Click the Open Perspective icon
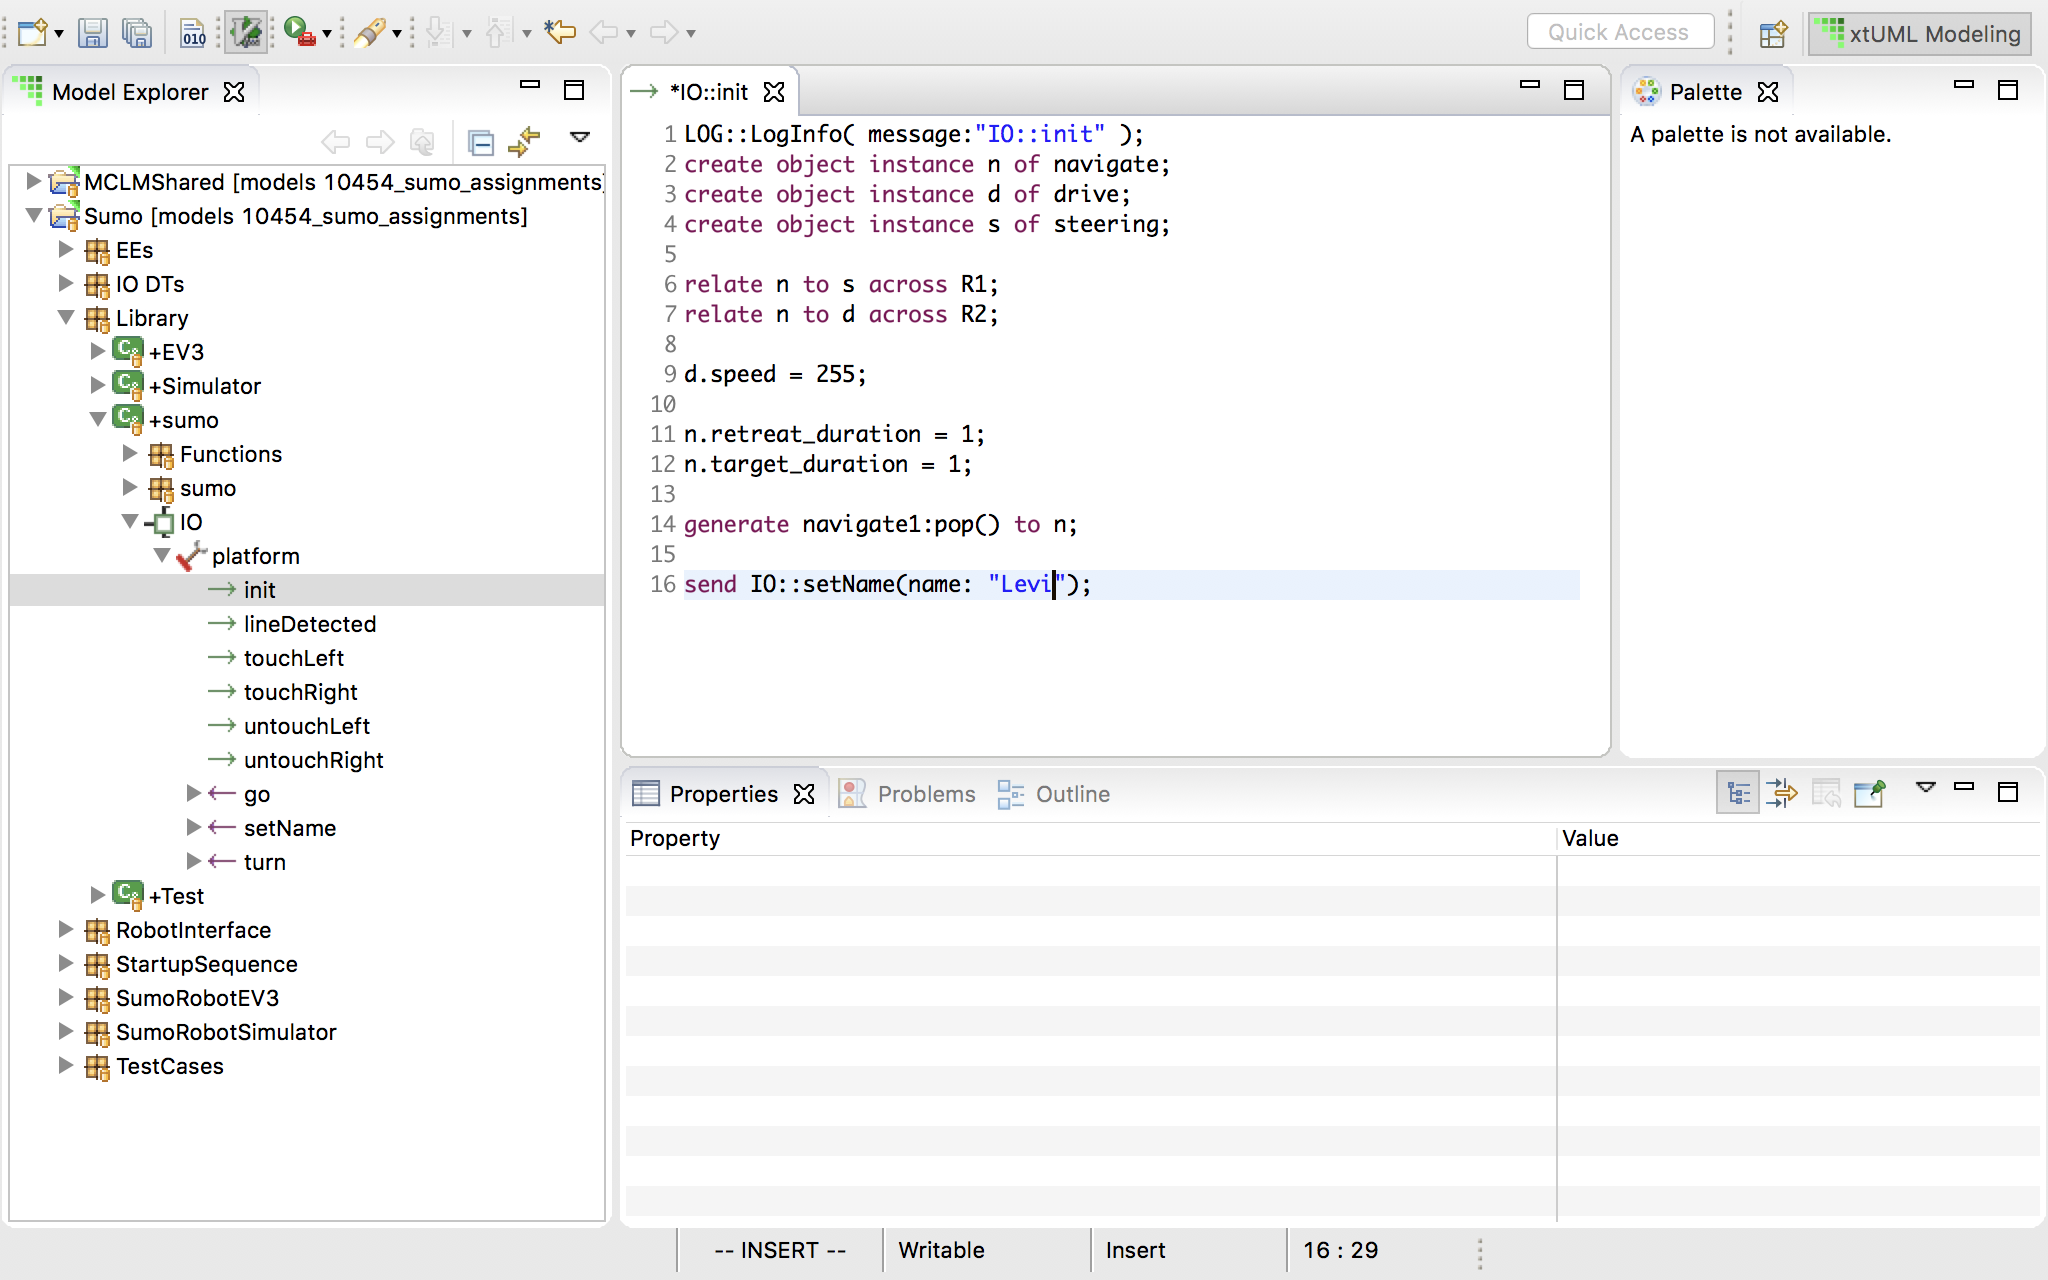Screen dimensions: 2048x1280 tap(1773, 34)
